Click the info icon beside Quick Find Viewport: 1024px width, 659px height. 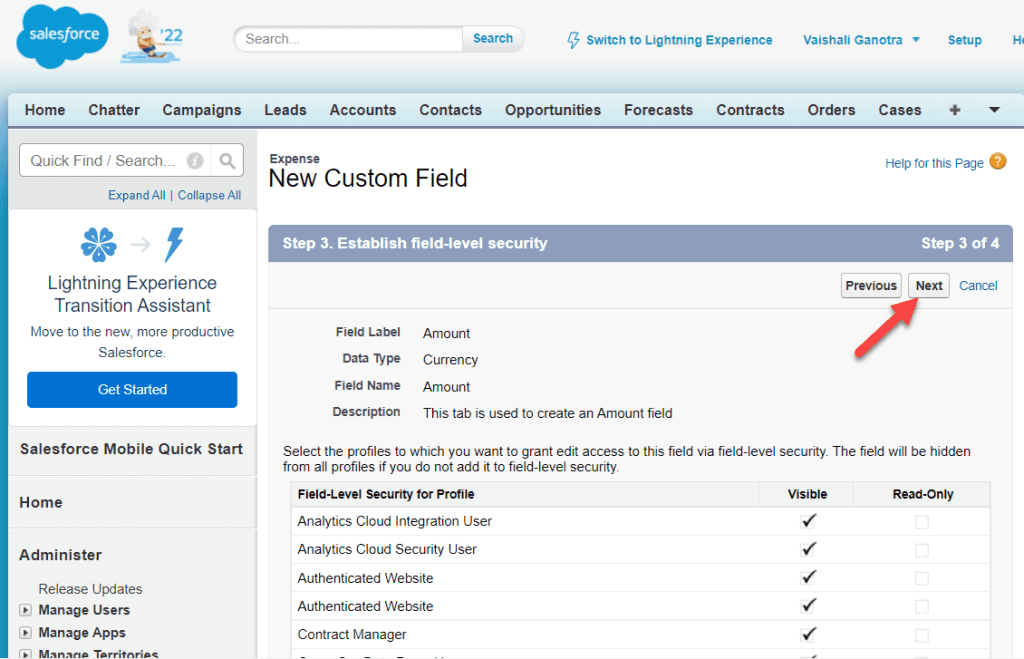click(x=195, y=160)
